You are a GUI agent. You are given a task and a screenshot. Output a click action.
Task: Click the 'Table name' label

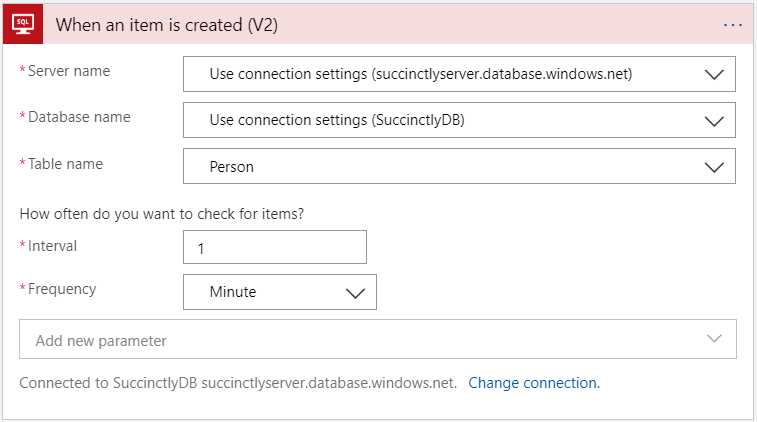[65, 164]
